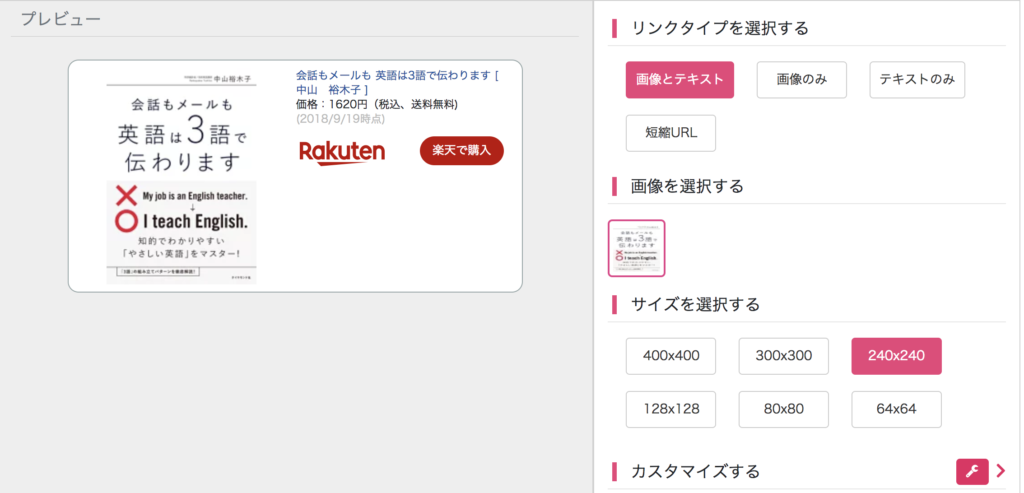Click the カスタマイズする heading

coord(695,471)
